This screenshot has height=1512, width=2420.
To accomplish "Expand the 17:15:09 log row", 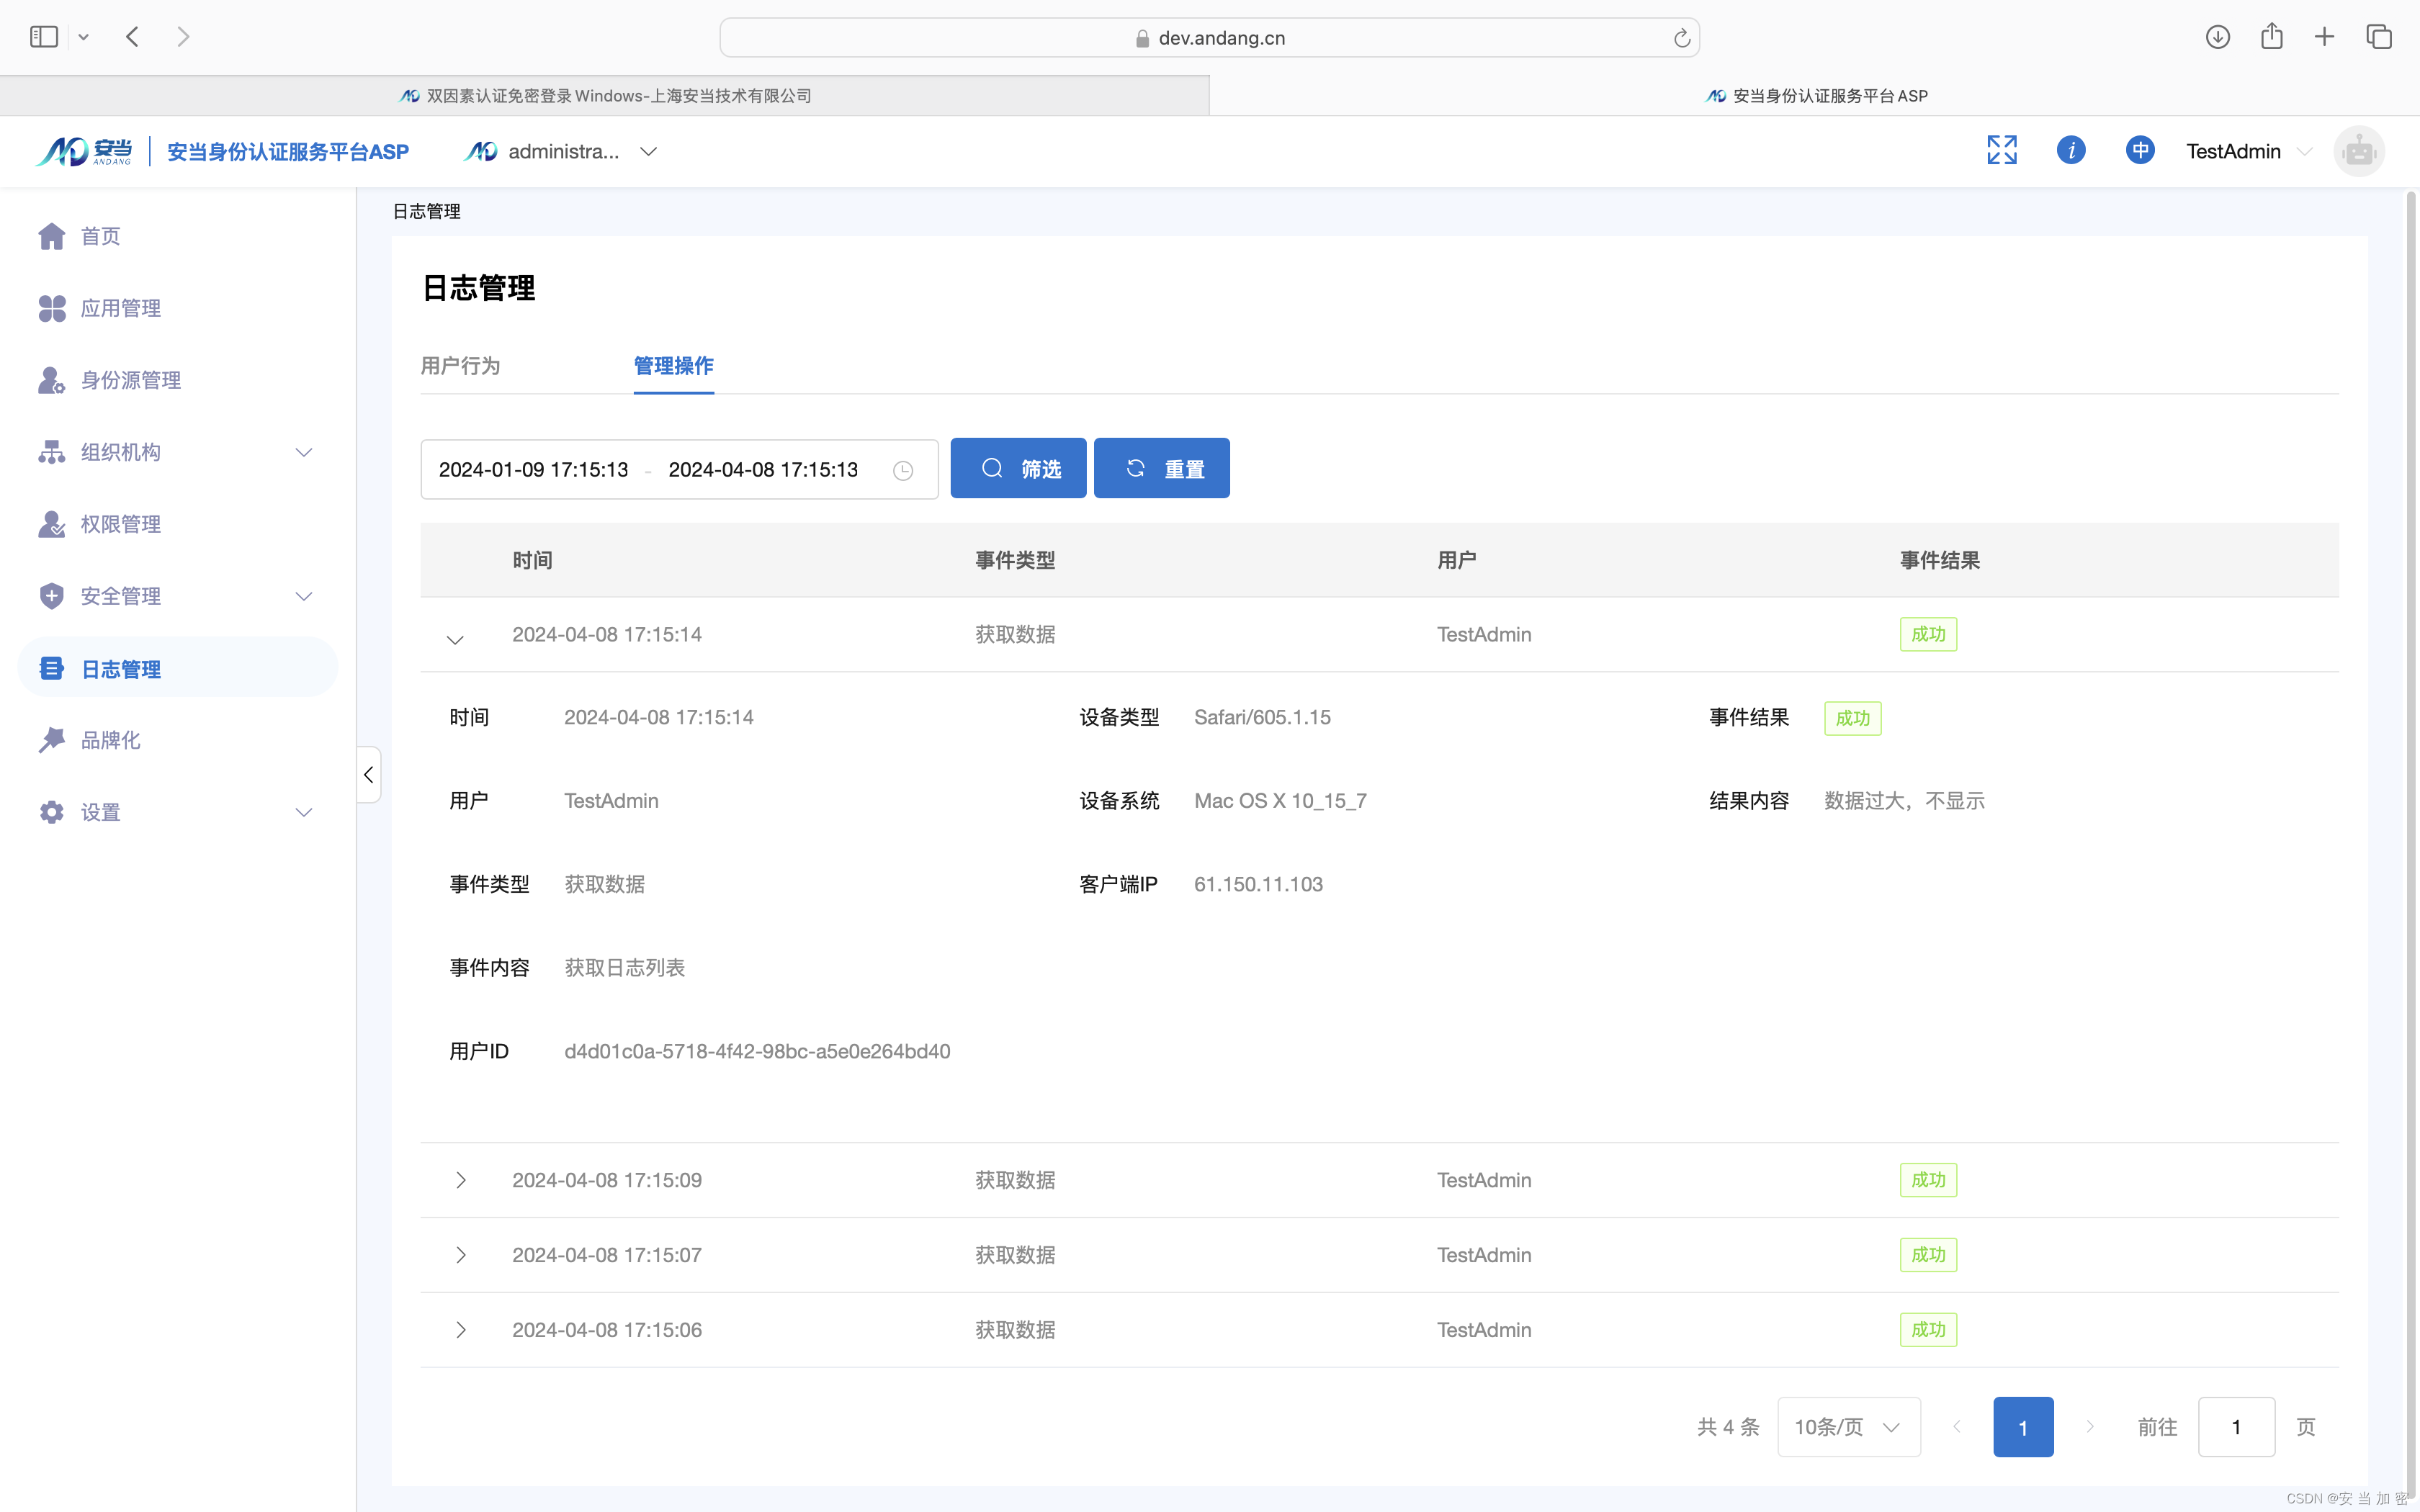I will 460,1180.
